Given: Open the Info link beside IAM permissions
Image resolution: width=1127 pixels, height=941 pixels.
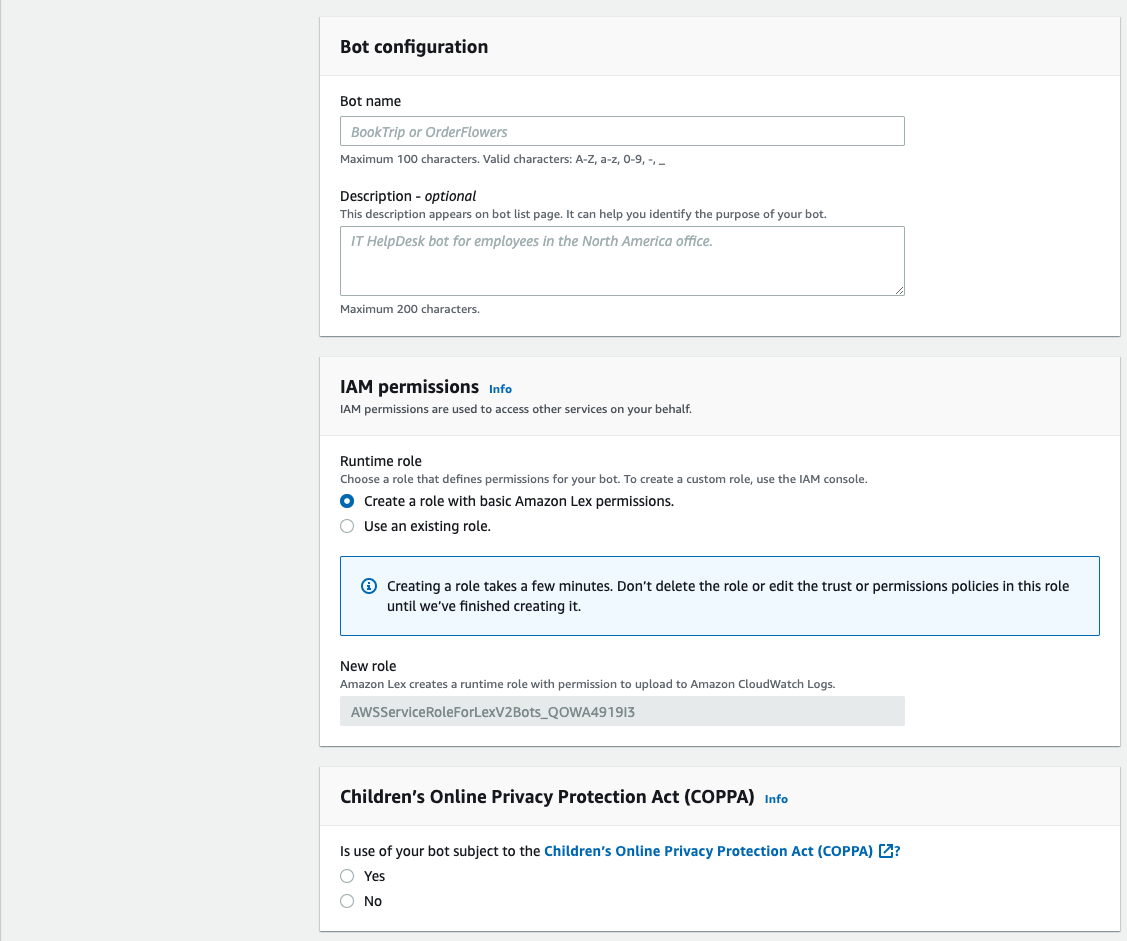Looking at the screenshot, I should click(500, 389).
